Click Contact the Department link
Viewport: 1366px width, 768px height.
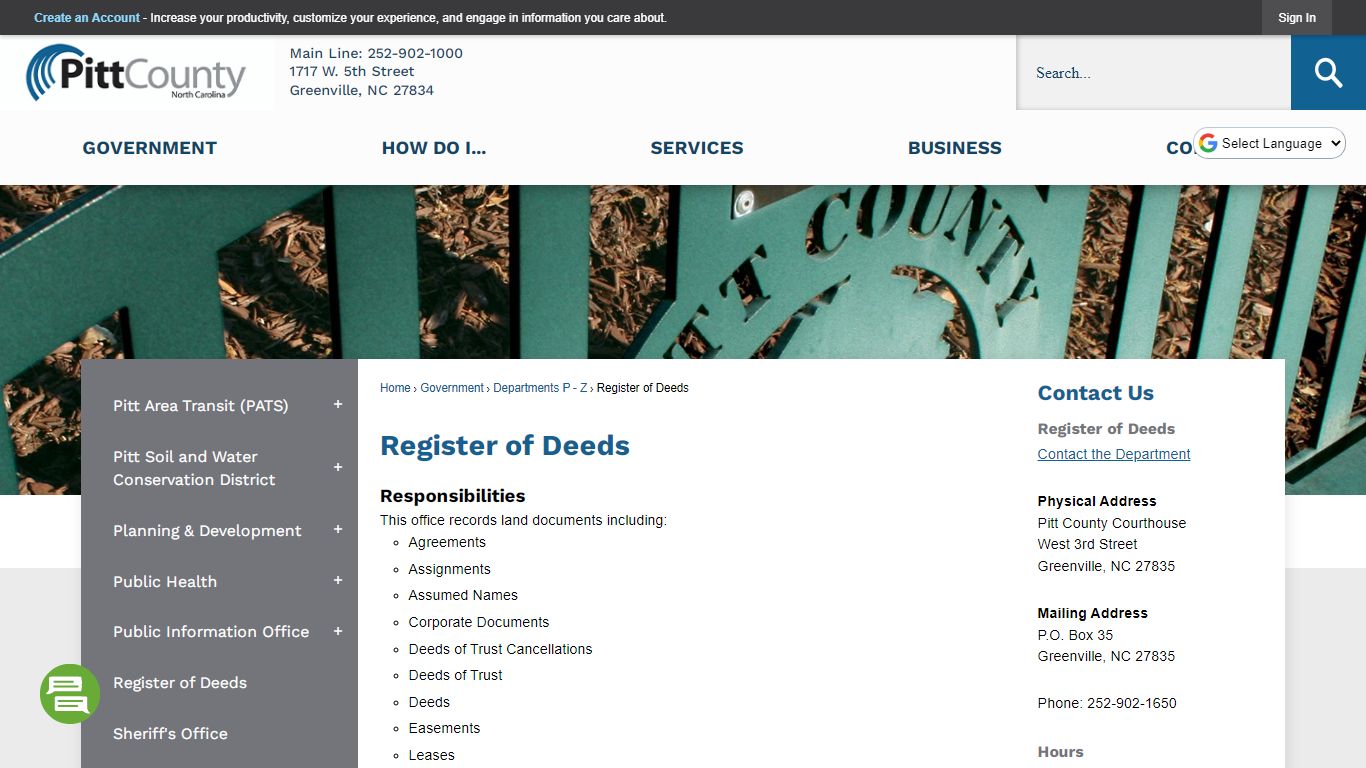[1114, 454]
